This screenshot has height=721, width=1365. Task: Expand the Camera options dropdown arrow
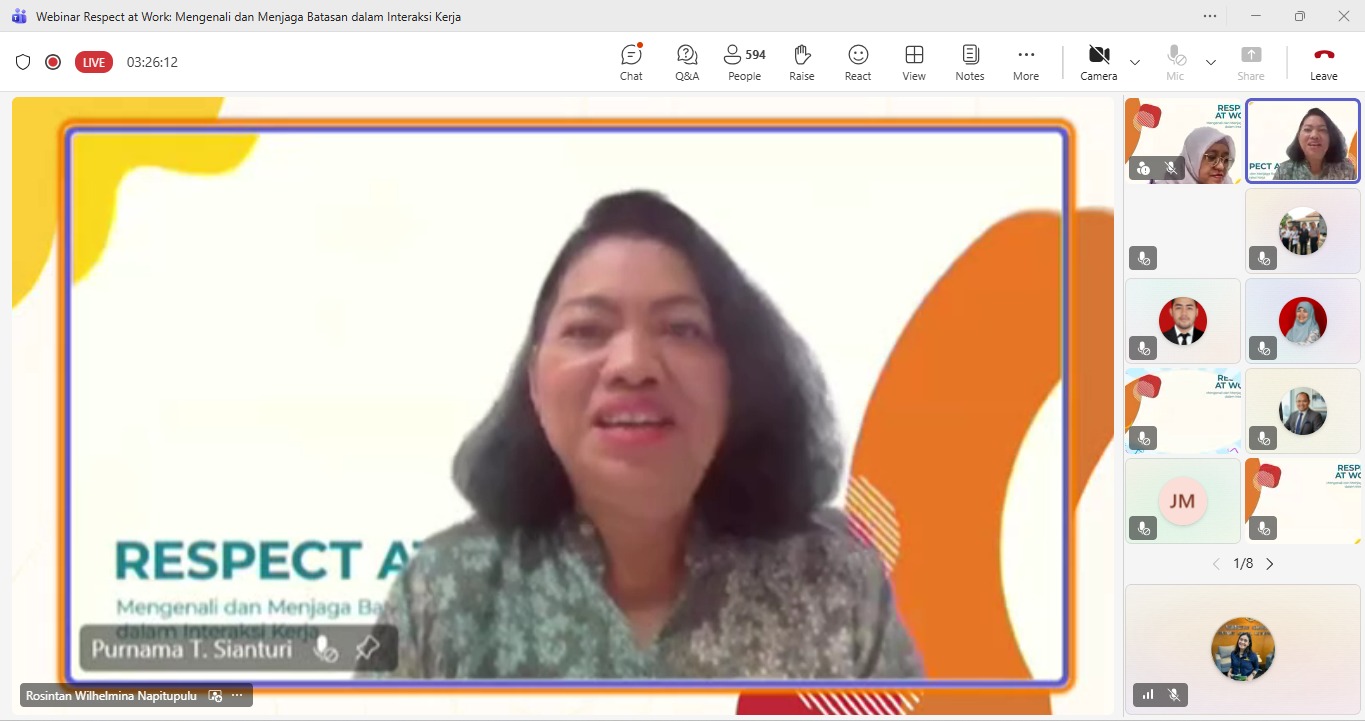click(1135, 62)
